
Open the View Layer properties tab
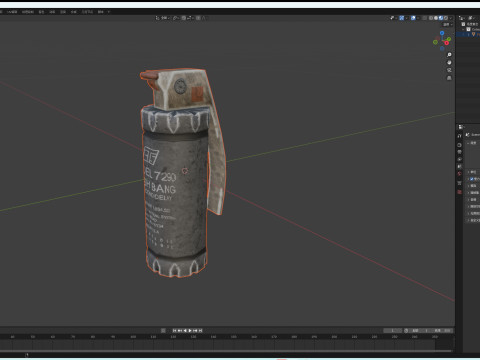(x=459, y=159)
